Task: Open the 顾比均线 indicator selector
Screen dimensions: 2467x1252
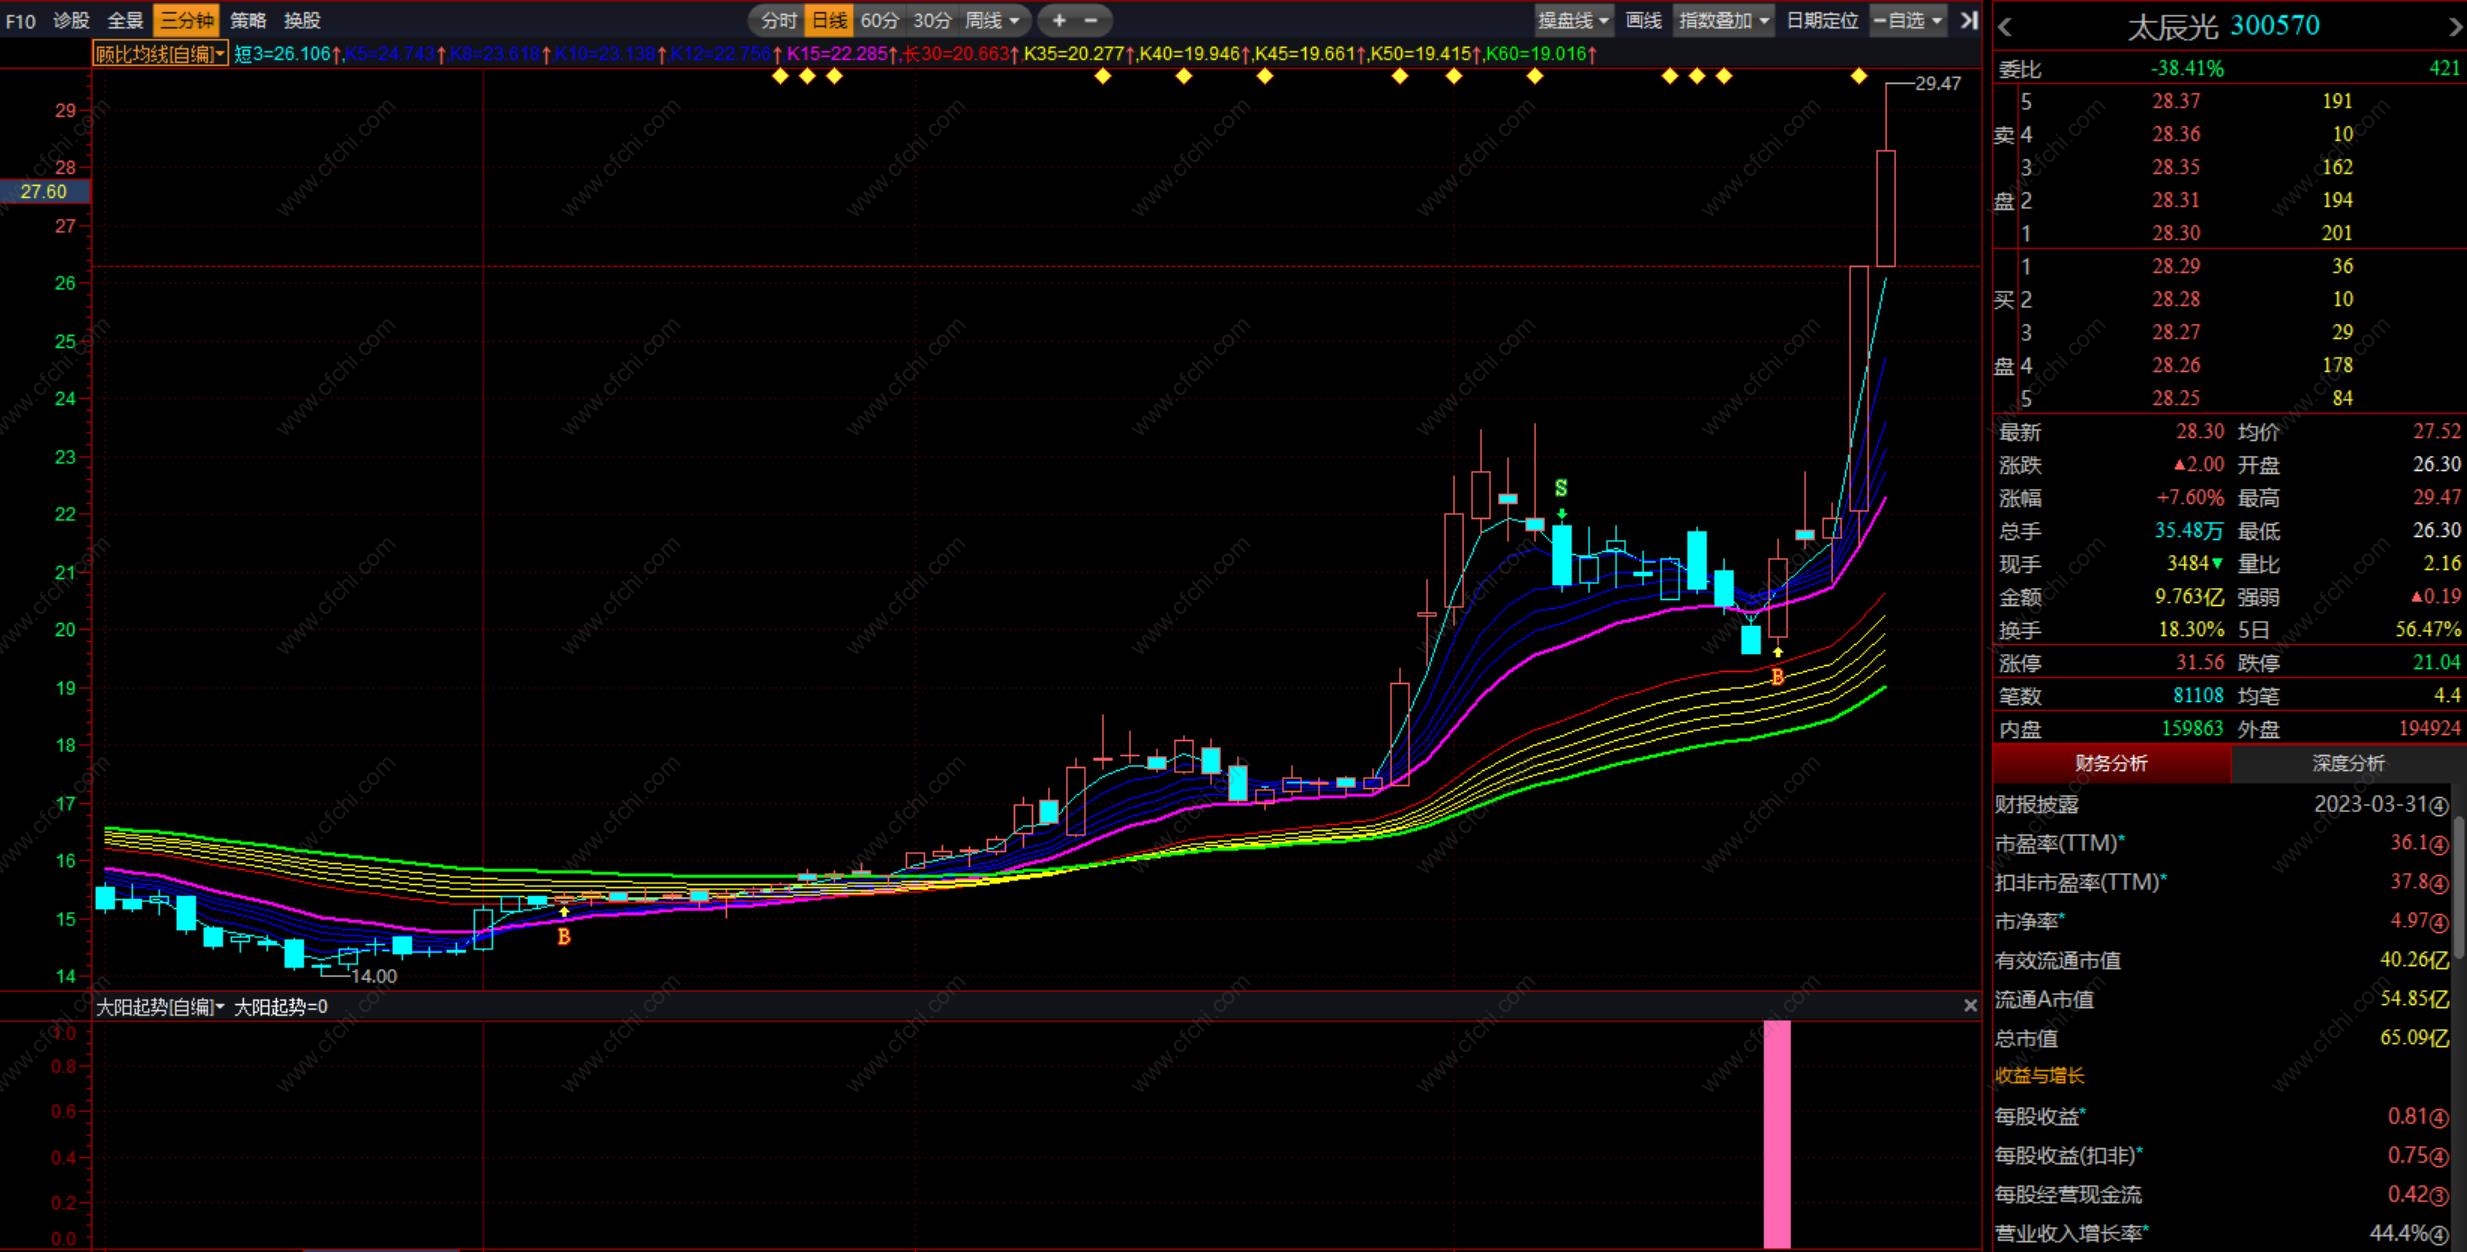Action: point(160,54)
